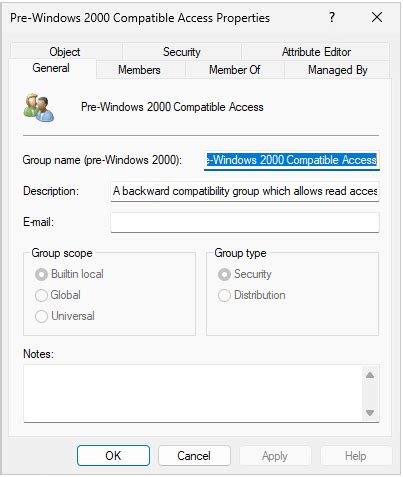Click the E-mail input field
This screenshot has height=477, width=403.
(245, 222)
